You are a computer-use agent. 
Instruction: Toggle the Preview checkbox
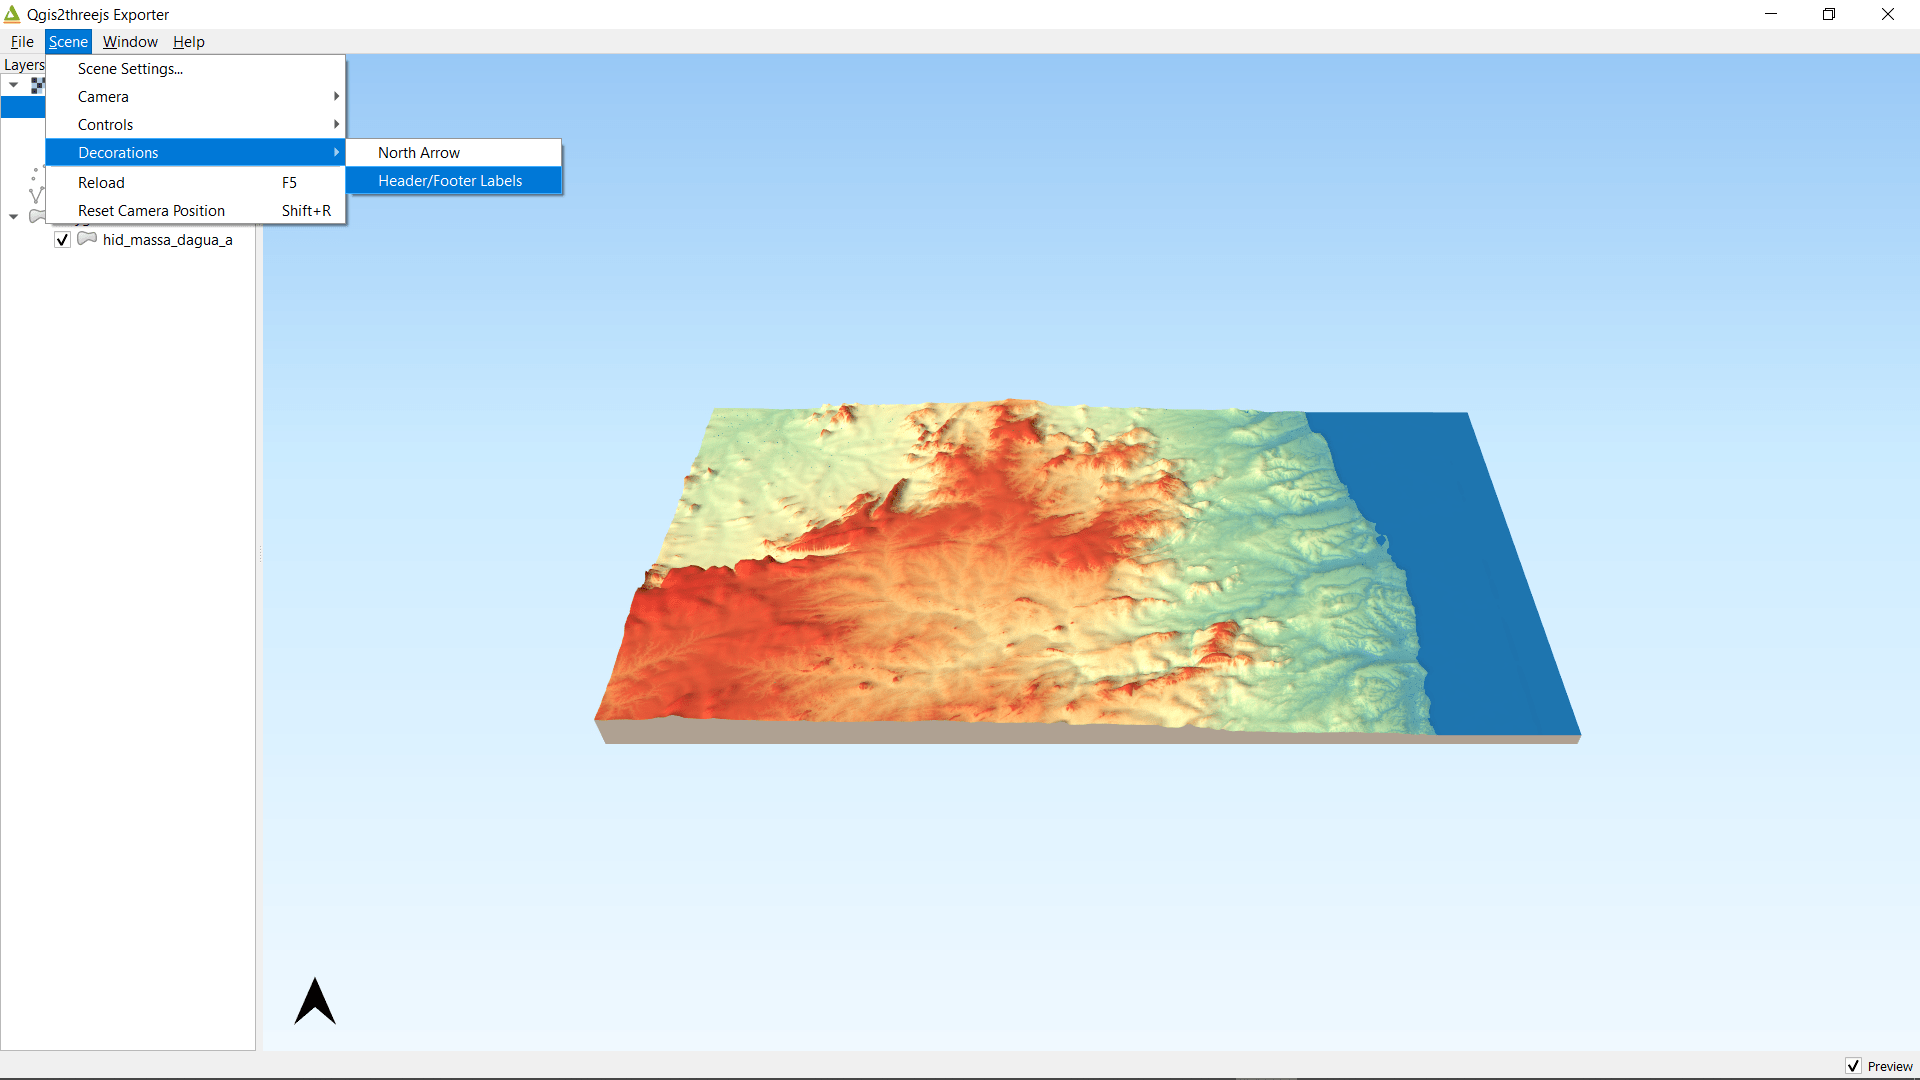click(1853, 1066)
